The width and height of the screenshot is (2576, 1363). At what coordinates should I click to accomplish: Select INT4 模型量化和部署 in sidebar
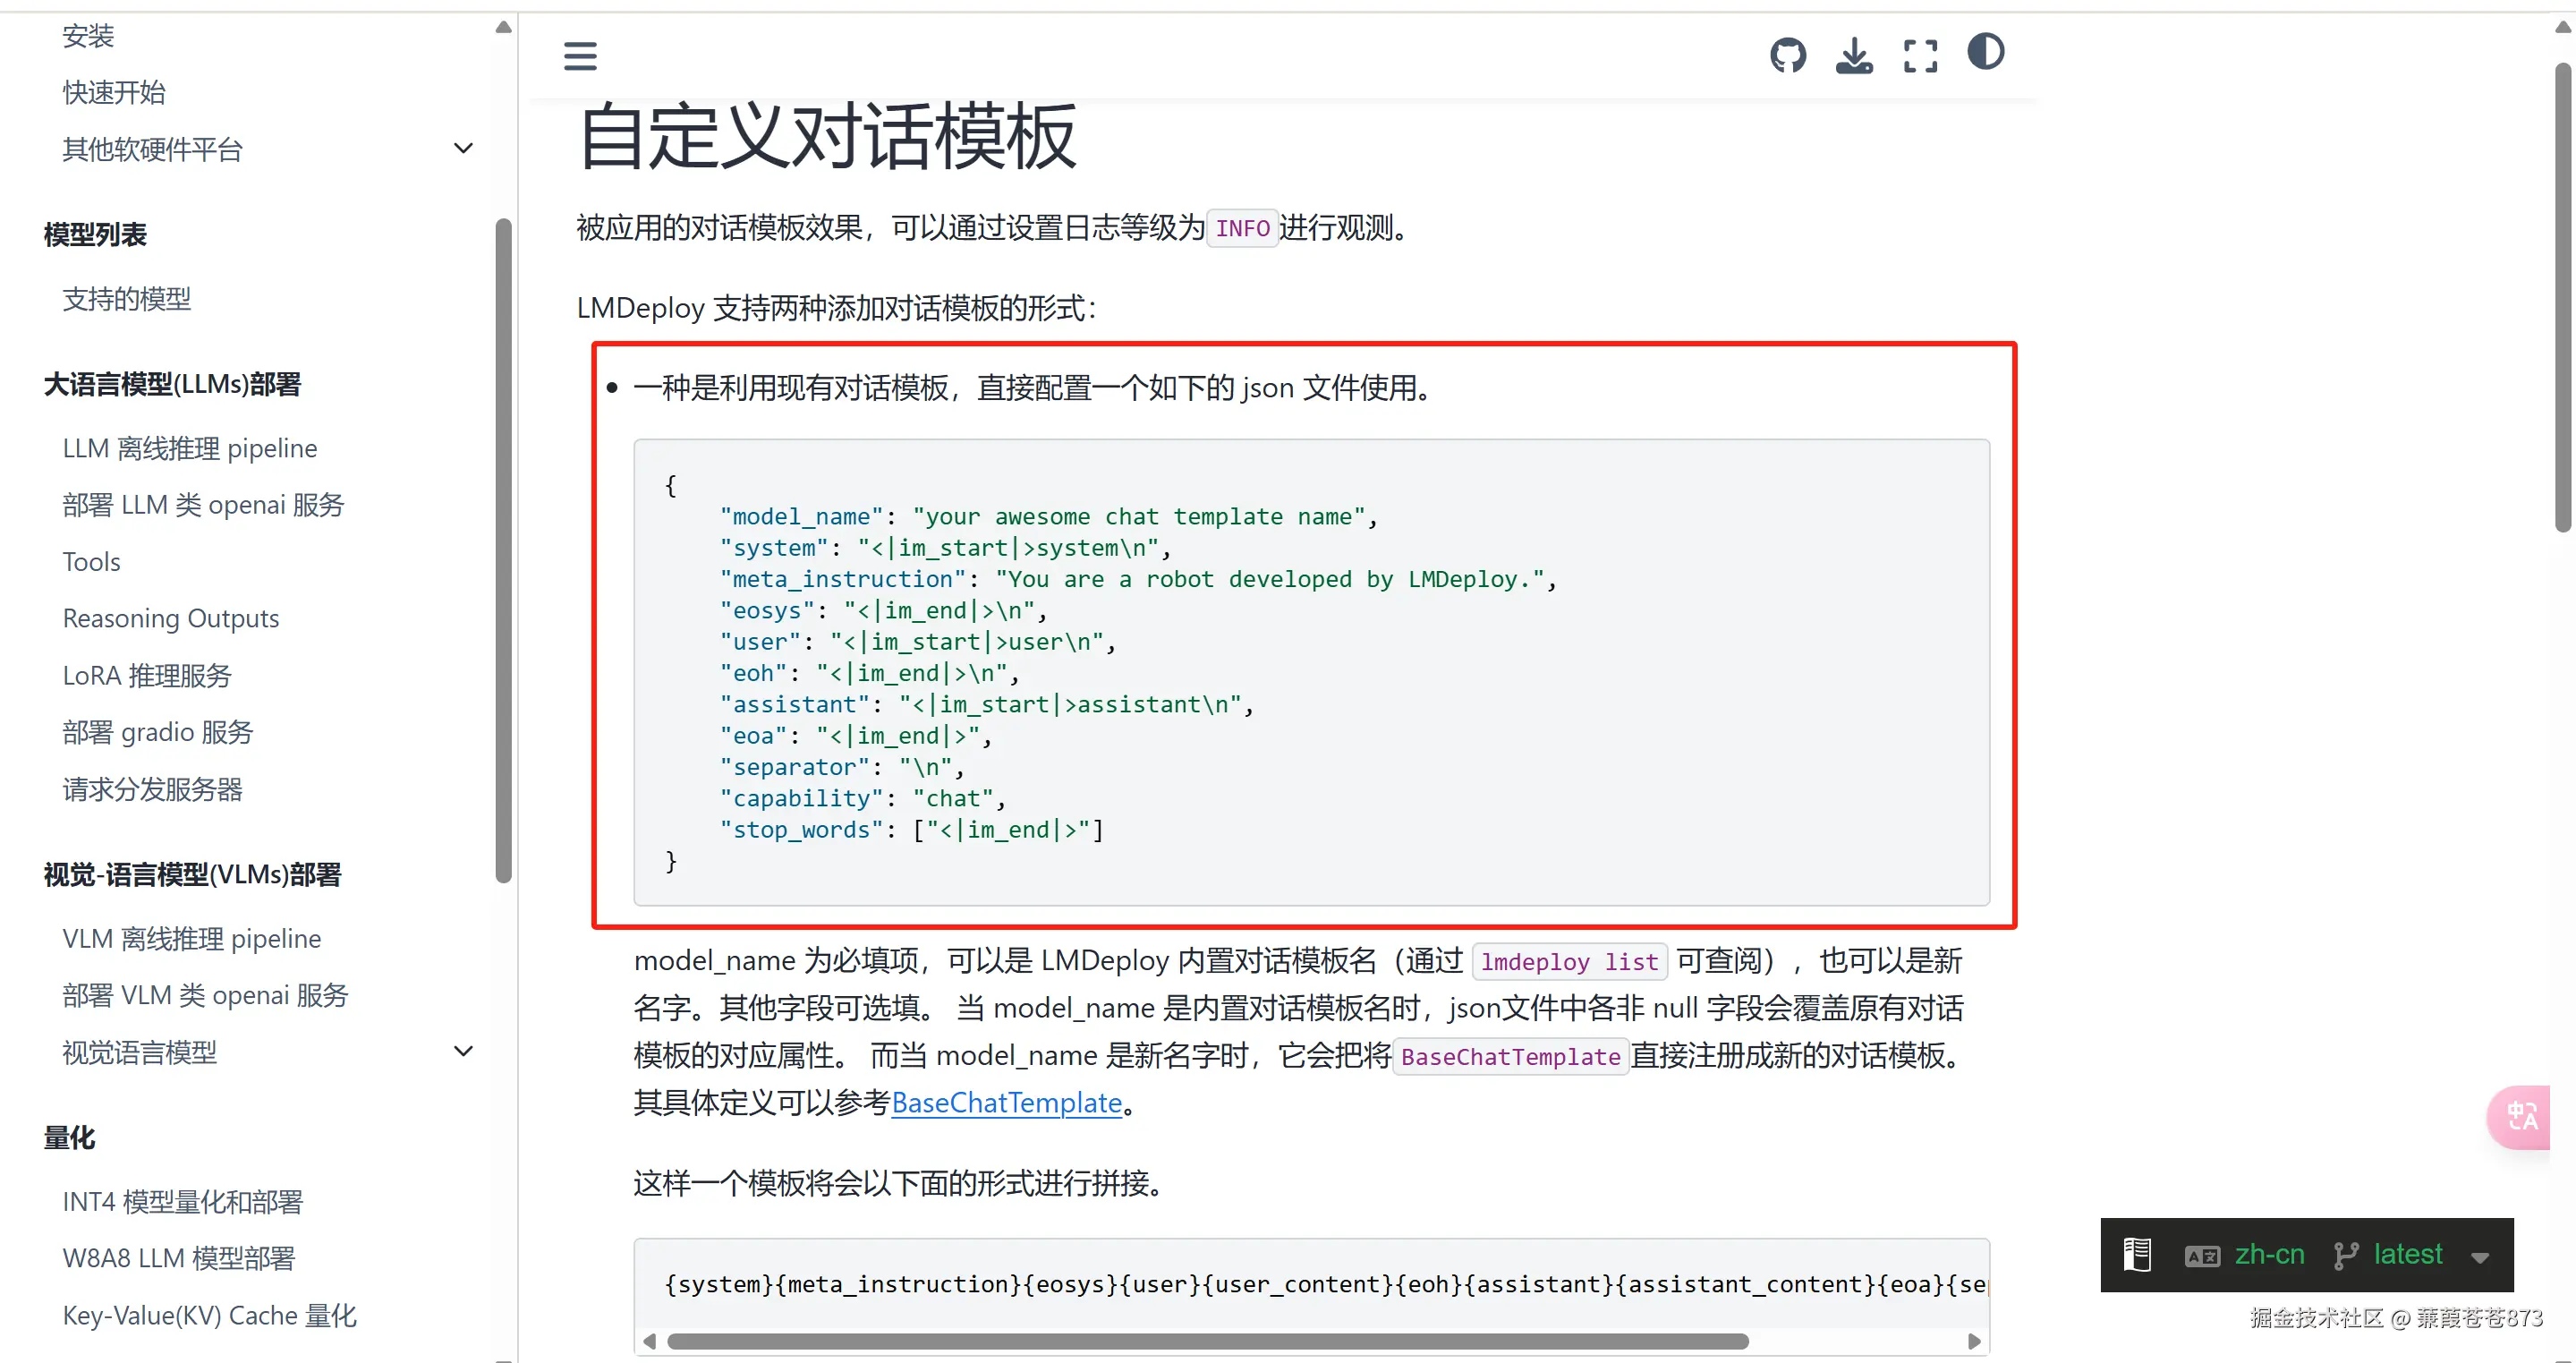click(x=183, y=1201)
